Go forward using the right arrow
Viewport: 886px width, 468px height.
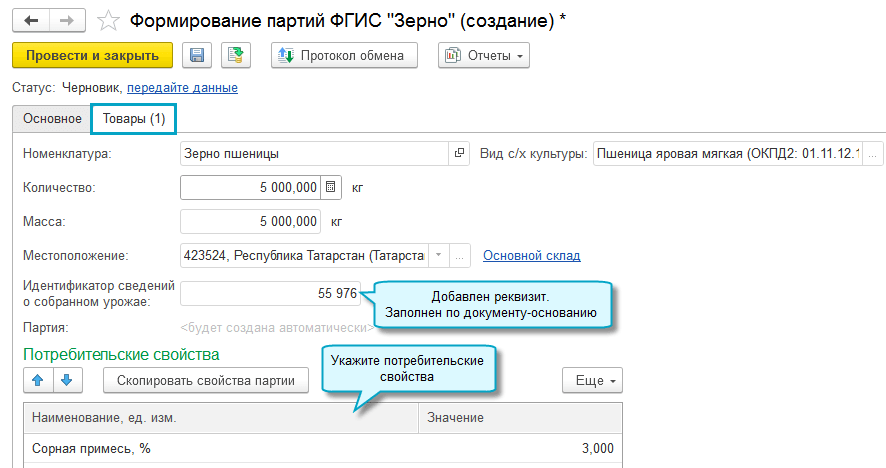click(x=66, y=20)
